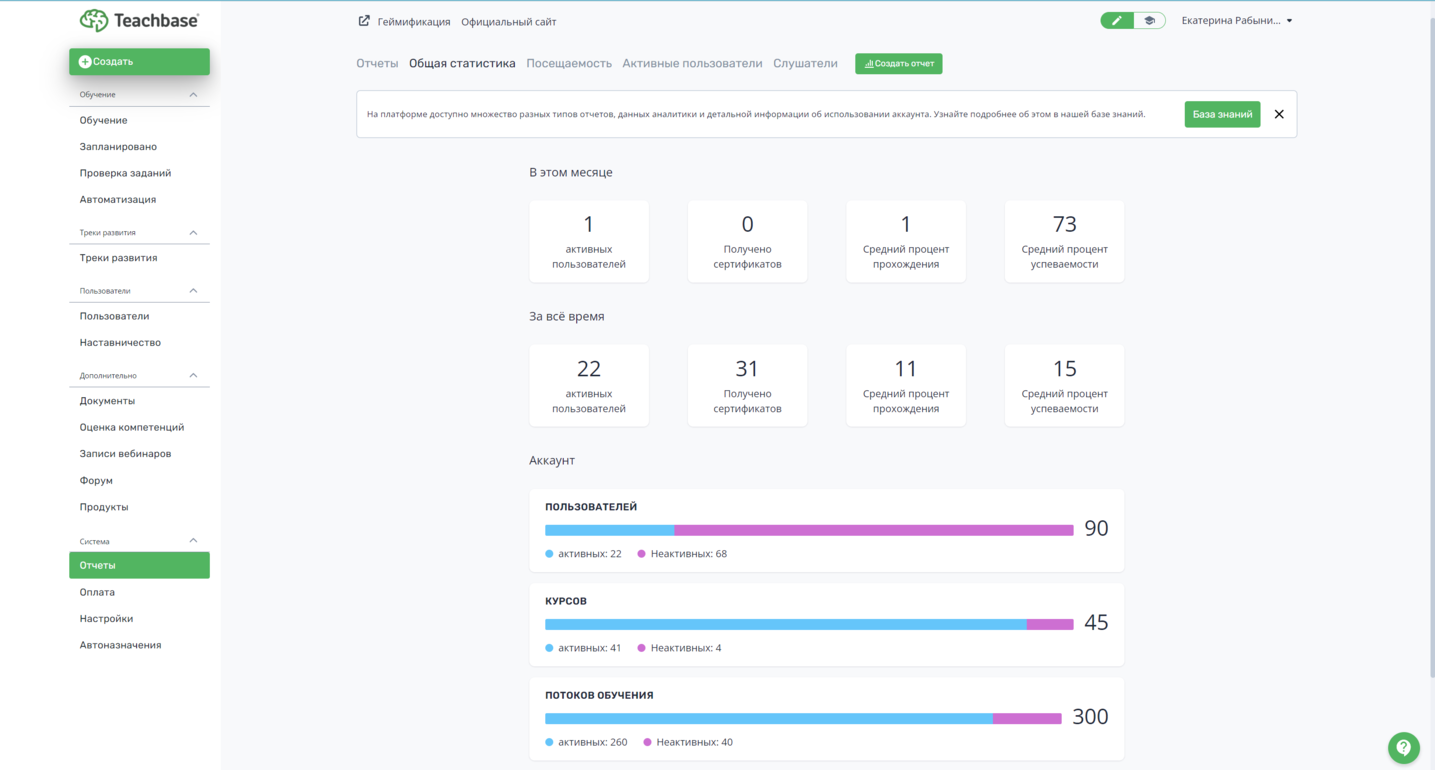1435x770 pixels.
Task: Select Отчеты in the sidebar
Action: point(139,565)
